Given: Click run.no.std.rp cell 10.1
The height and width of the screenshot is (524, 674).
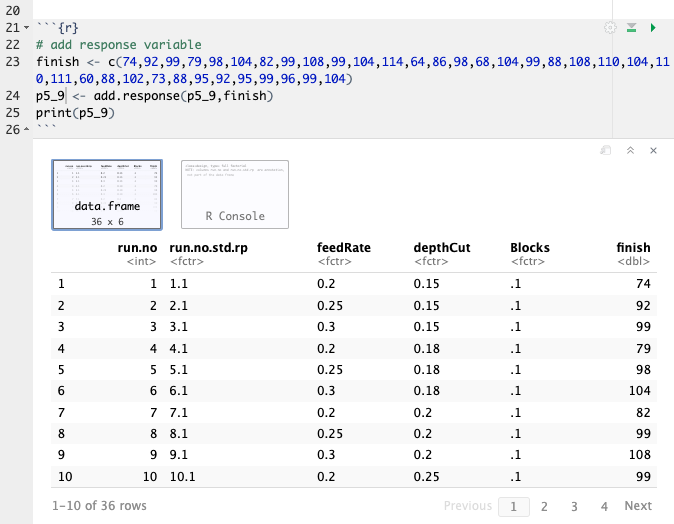Looking at the screenshot, I should click(x=182, y=477).
